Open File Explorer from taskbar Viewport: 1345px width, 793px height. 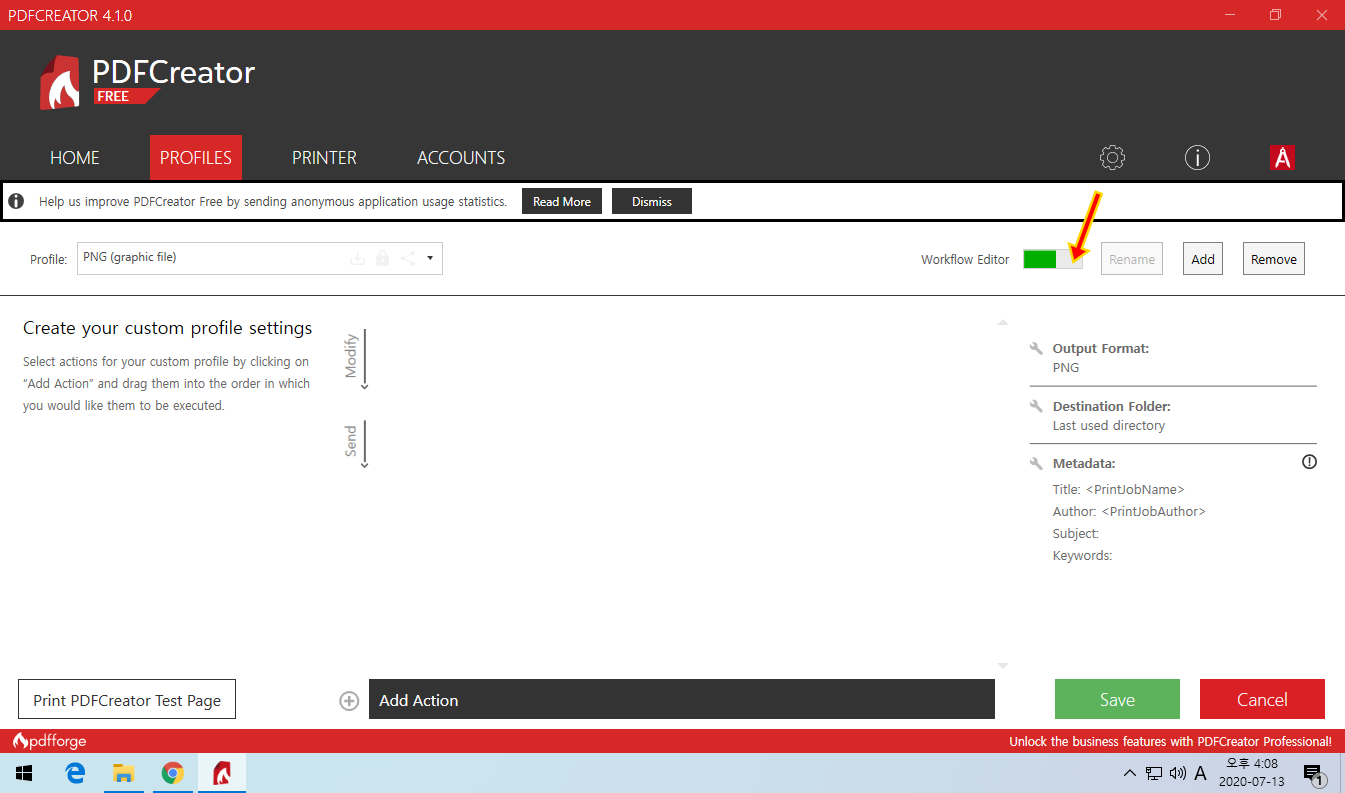pyautogui.click(x=123, y=773)
